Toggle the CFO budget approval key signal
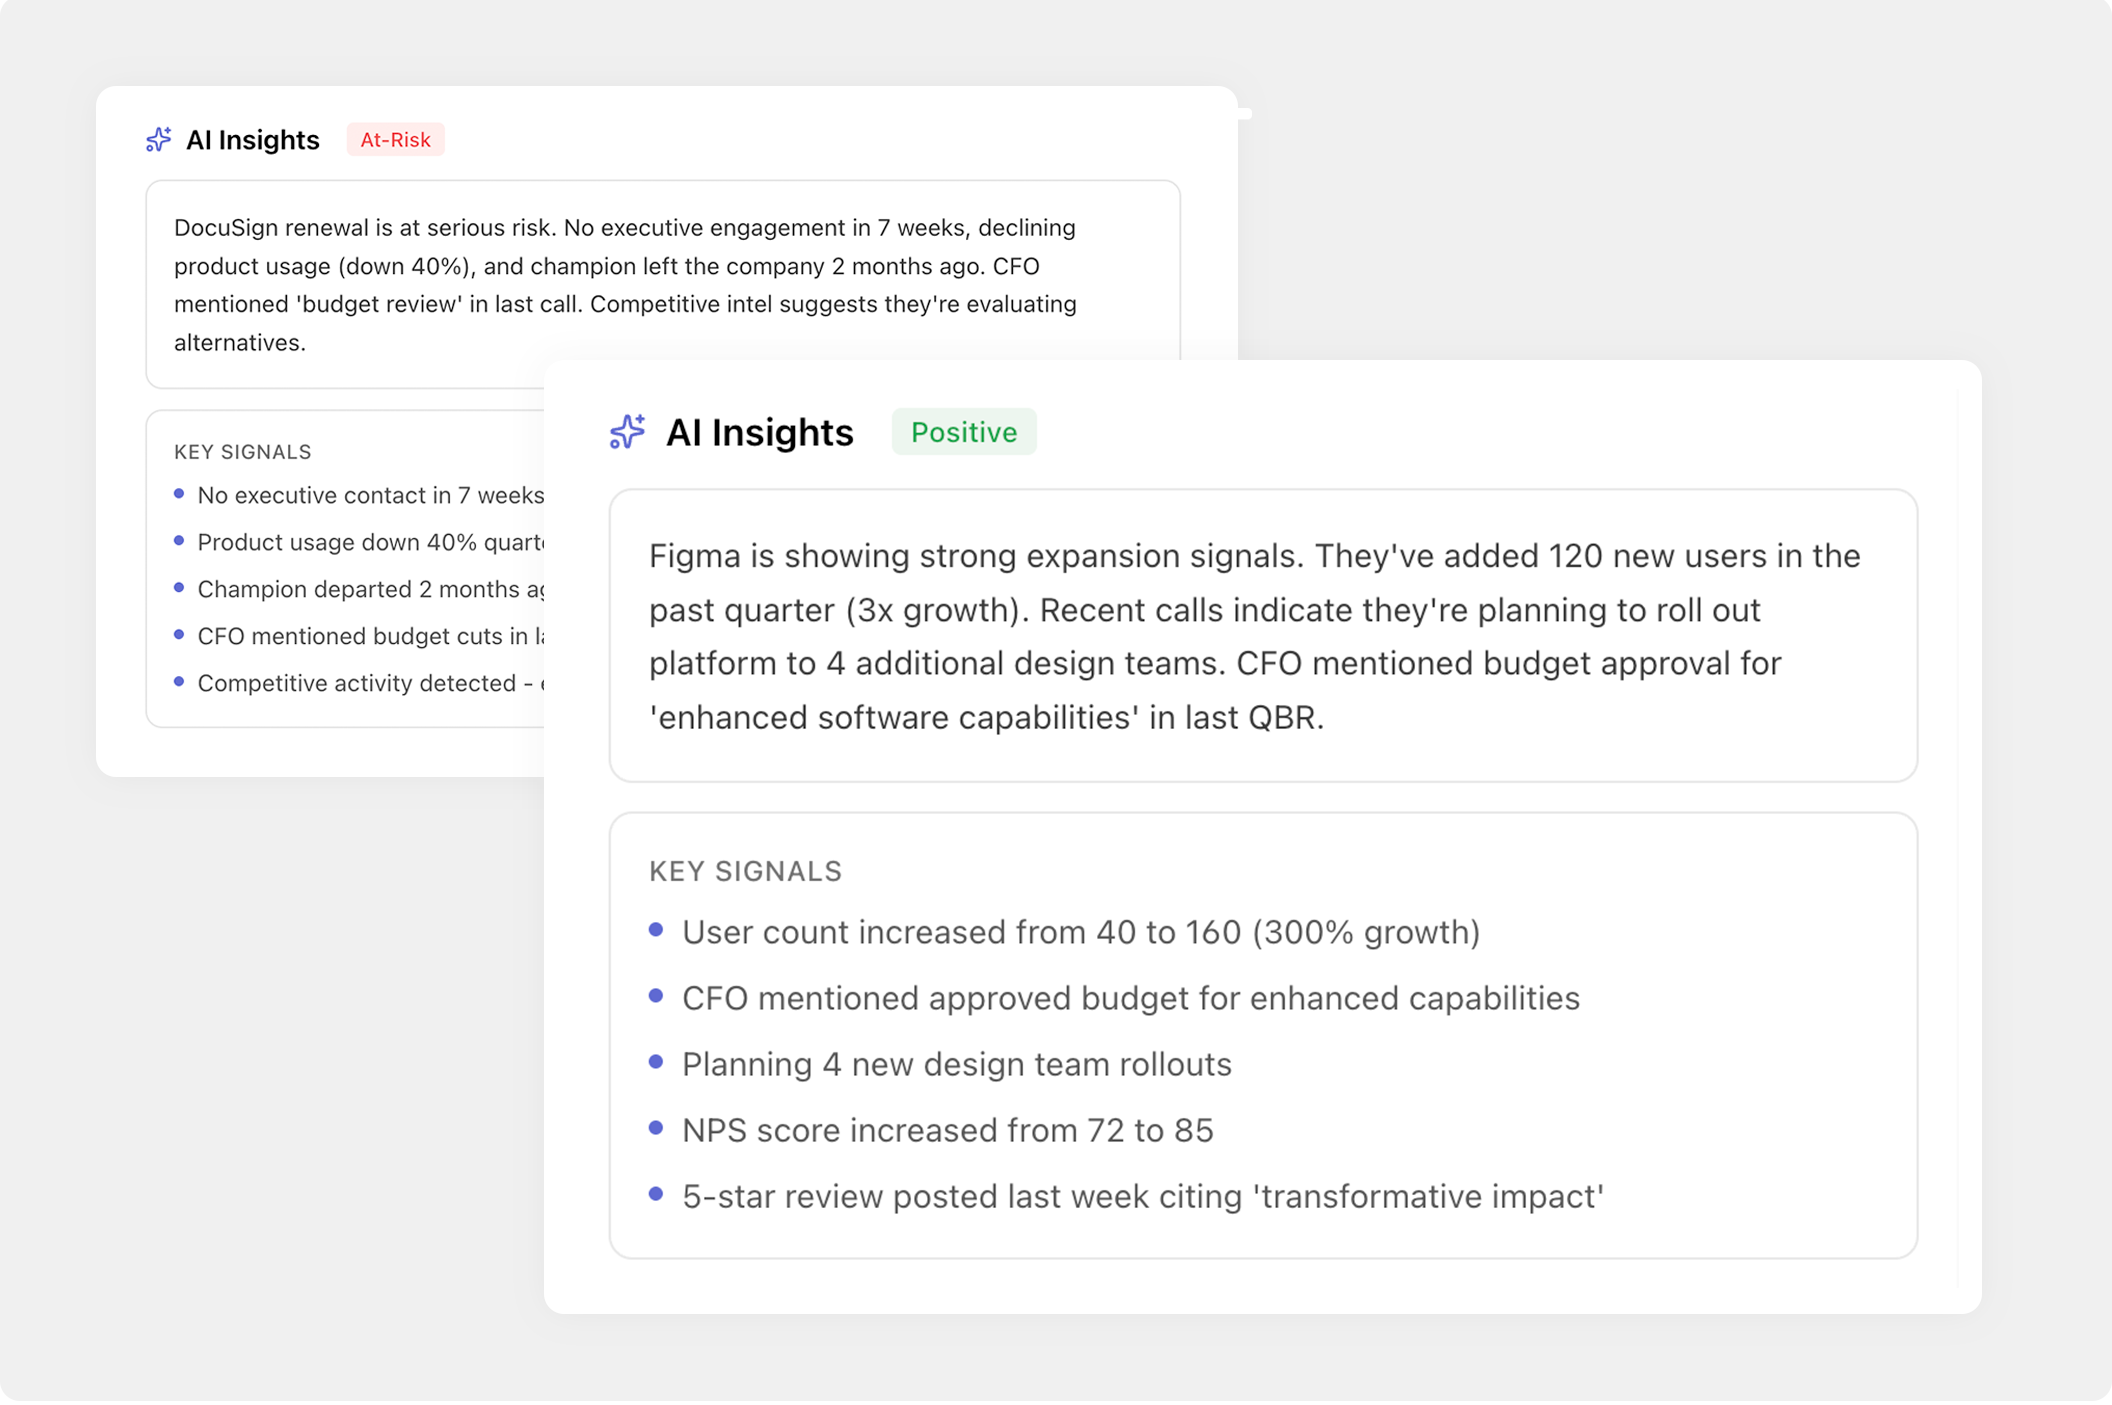The height and width of the screenshot is (1405, 2112). coord(1129,997)
